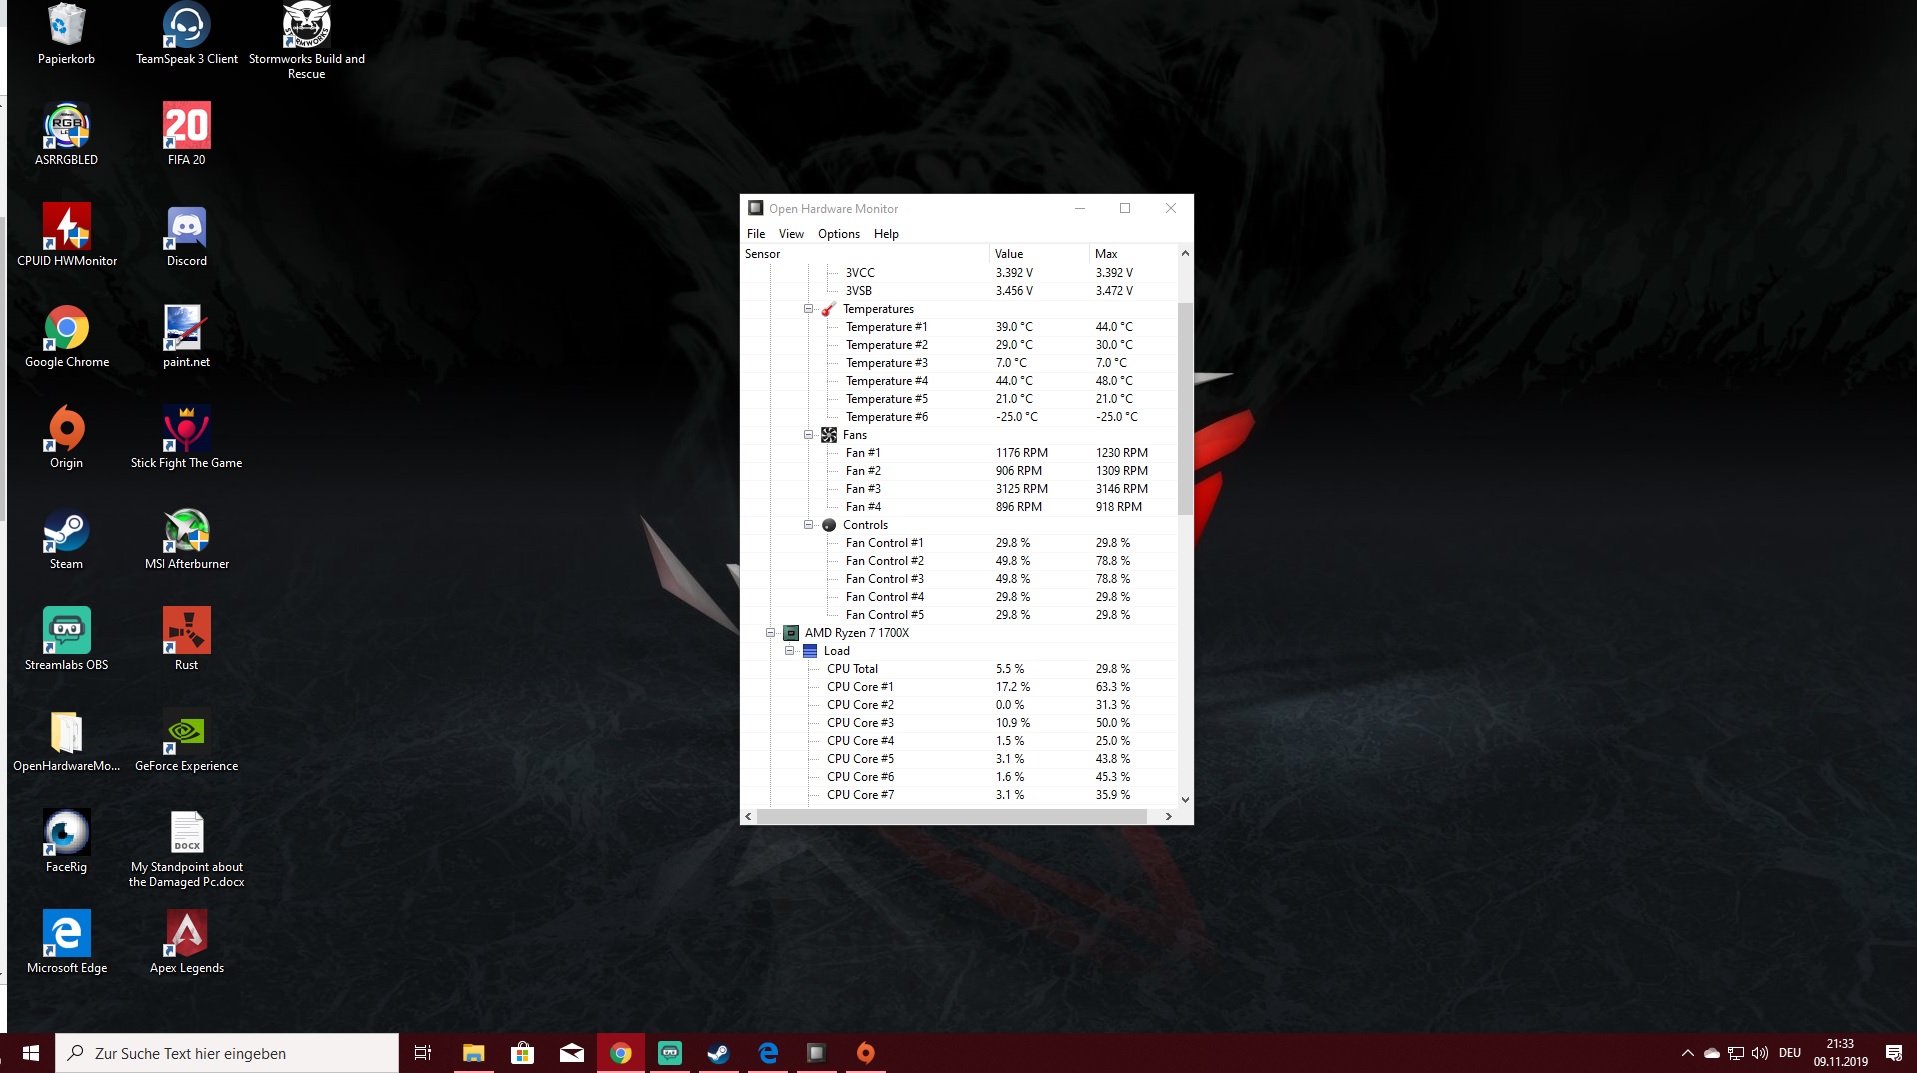This screenshot has height=1073, width=1917.
Task: Show hidden system tray icons
Action: 1687,1053
